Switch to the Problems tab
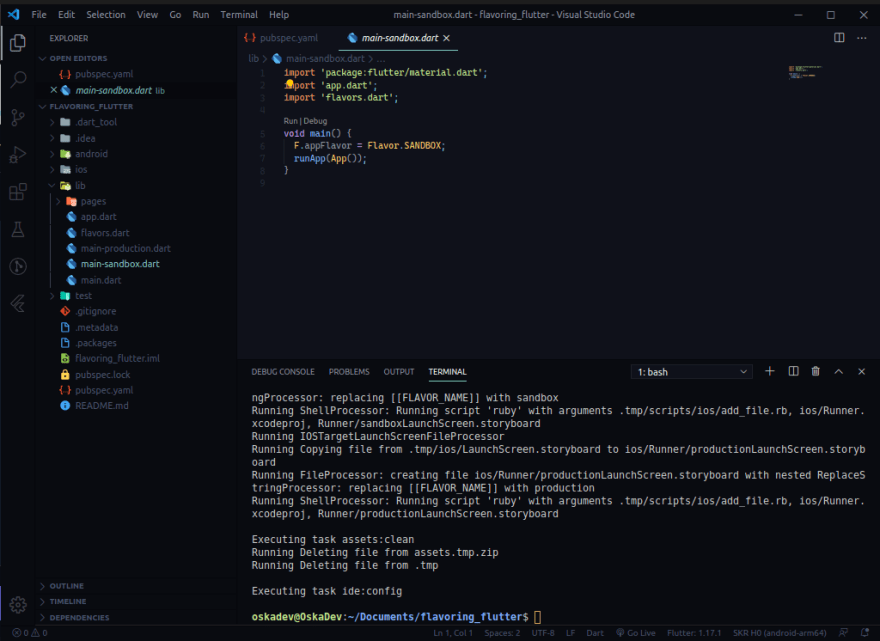 [349, 372]
